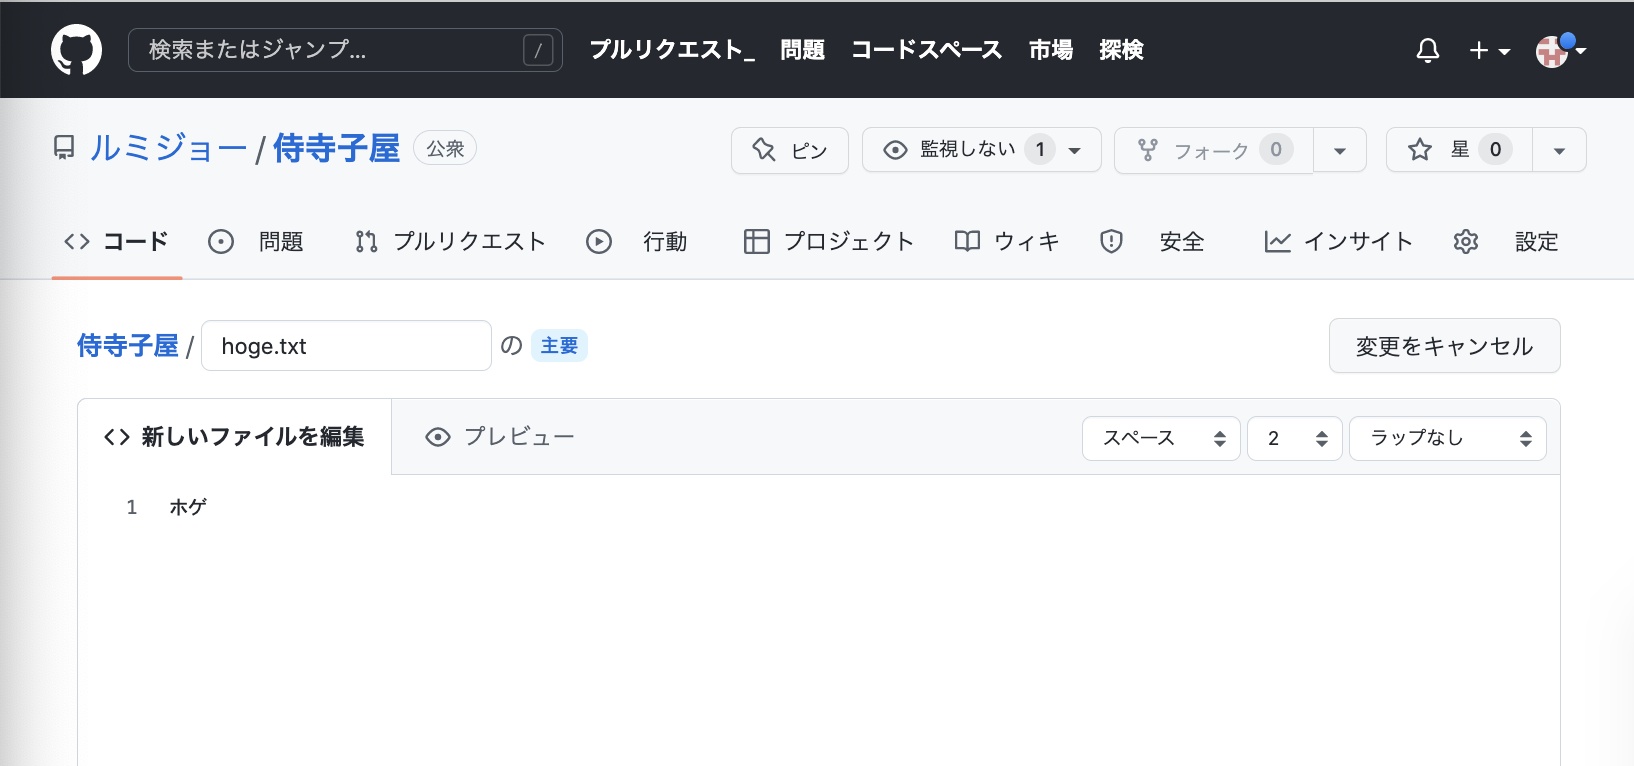Open the indent size 2 dropdown
The height and width of the screenshot is (766, 1634).
click(1294, 438)
